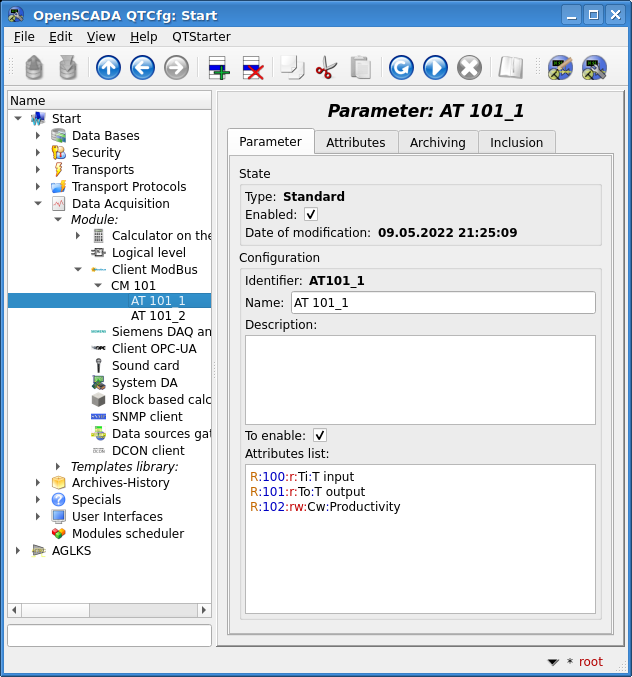632x677 pixels.
Task: Paste the item with the clipboard icon
Action: (360, 68)
